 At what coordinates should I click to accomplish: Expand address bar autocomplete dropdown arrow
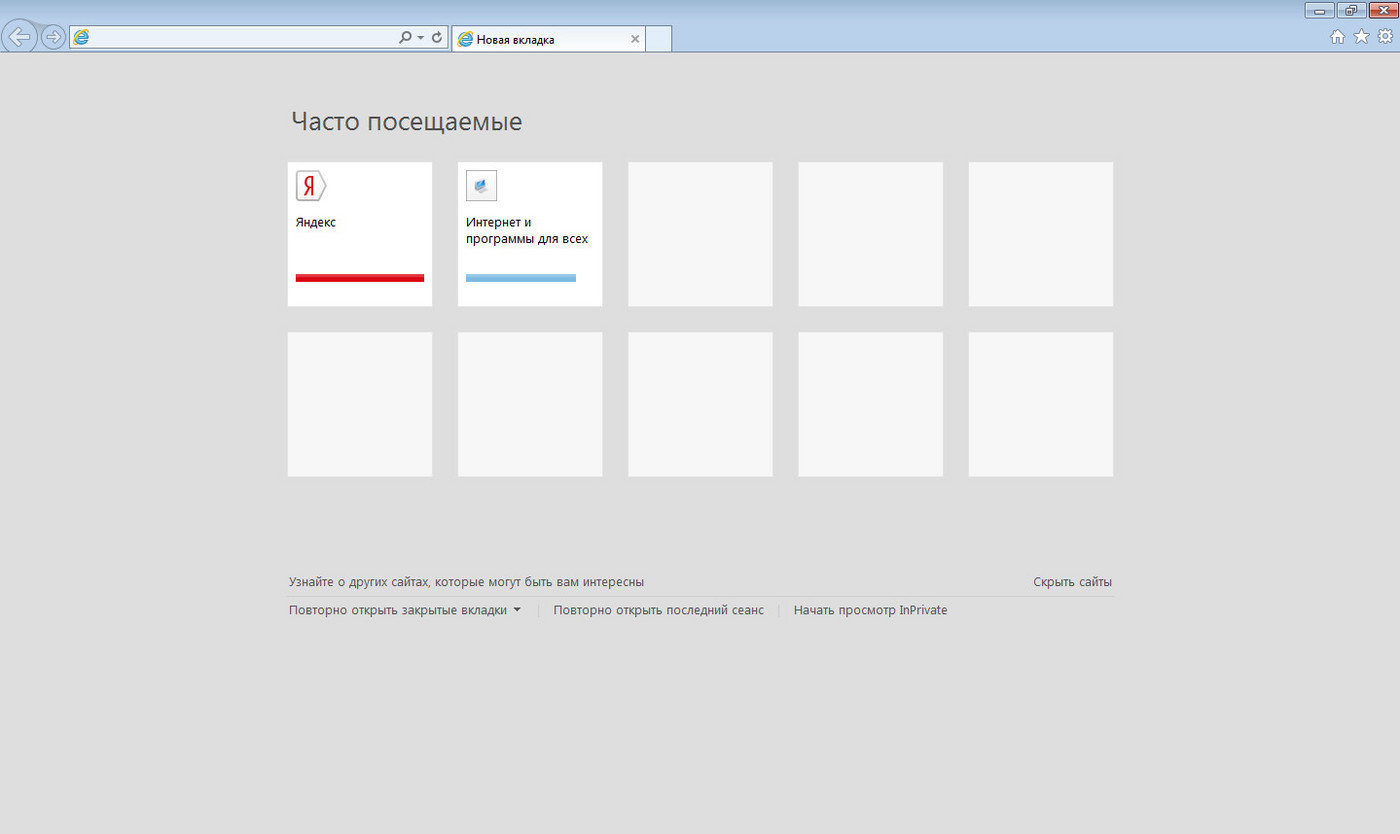421,38
